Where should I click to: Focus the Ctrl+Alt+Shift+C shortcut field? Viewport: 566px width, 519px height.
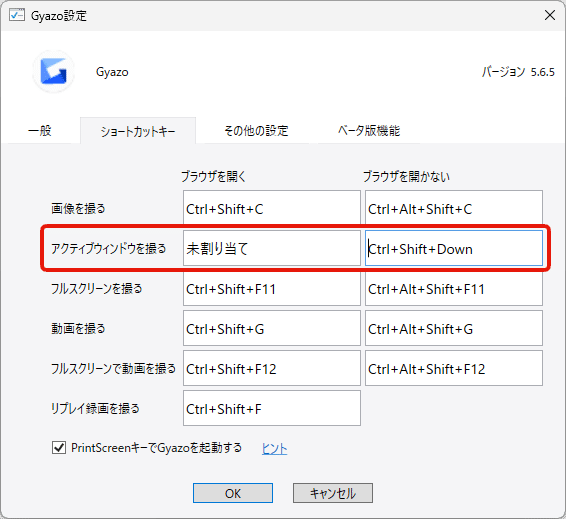coord(454,208)
